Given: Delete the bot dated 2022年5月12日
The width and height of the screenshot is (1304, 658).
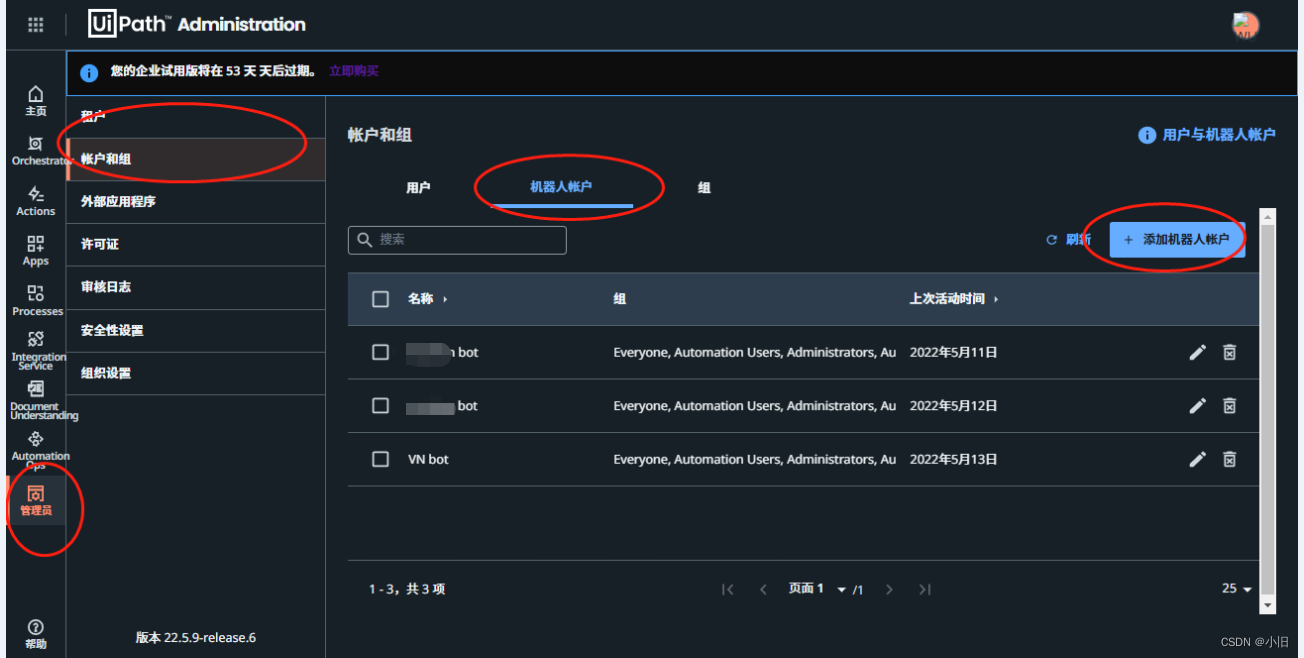Looking at the screenshot, I should (x=1230, y=406).
